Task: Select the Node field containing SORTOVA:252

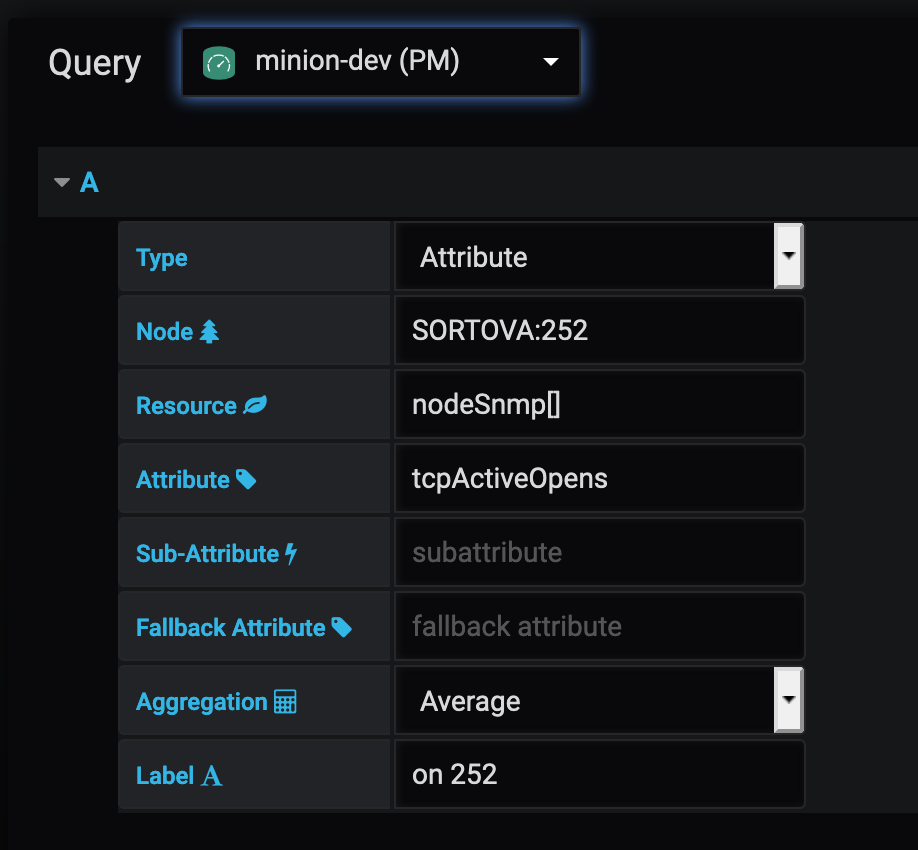Action: tap(600, 330)
